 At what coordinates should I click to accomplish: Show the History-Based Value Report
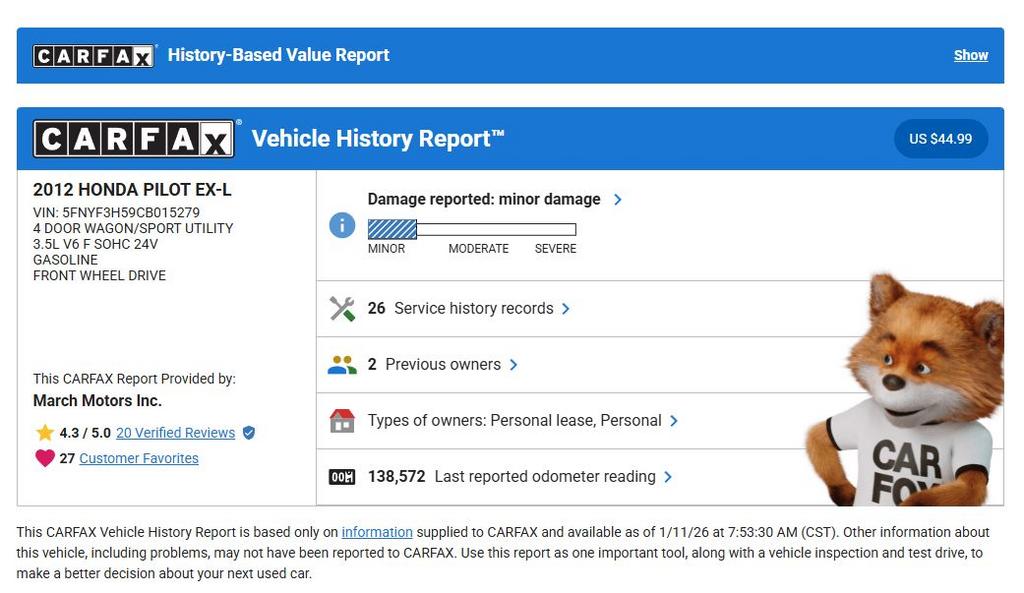pyautogui.click(x=970, y=55)
